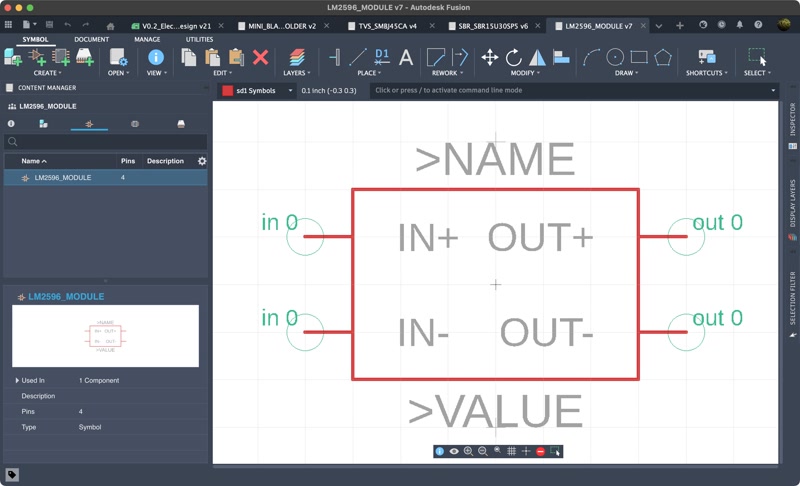The width and height of the screenshot is (800, 486).
Task: Open the Symbols tab in Content Manager
Action: pos(89,124)
